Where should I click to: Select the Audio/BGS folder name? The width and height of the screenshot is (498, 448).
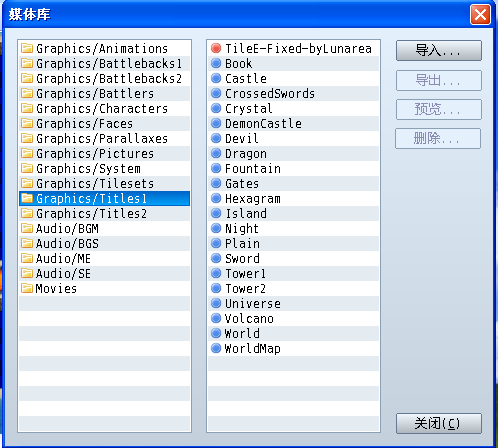pos(67,244)
